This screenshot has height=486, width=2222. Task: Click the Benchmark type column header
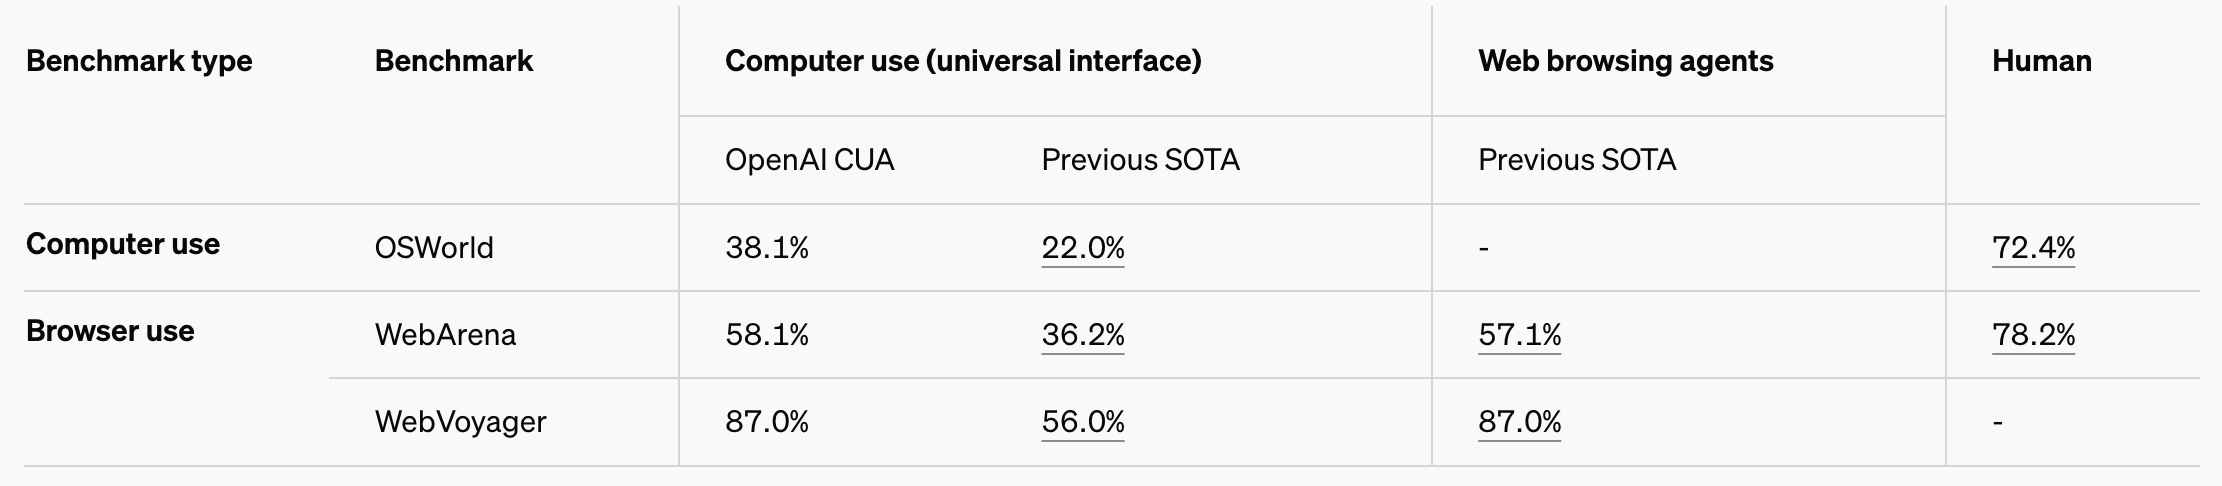(x=139, y=61)
